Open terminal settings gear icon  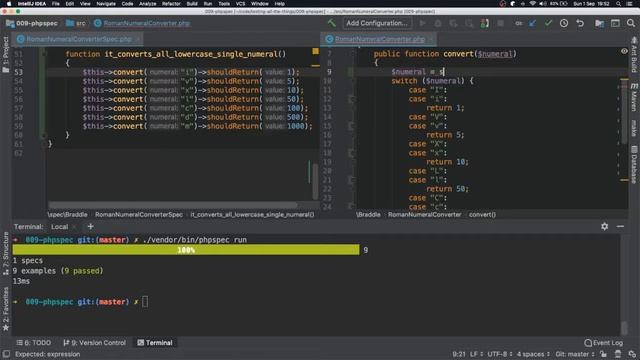pyautogui.click(x=604, y=226)
